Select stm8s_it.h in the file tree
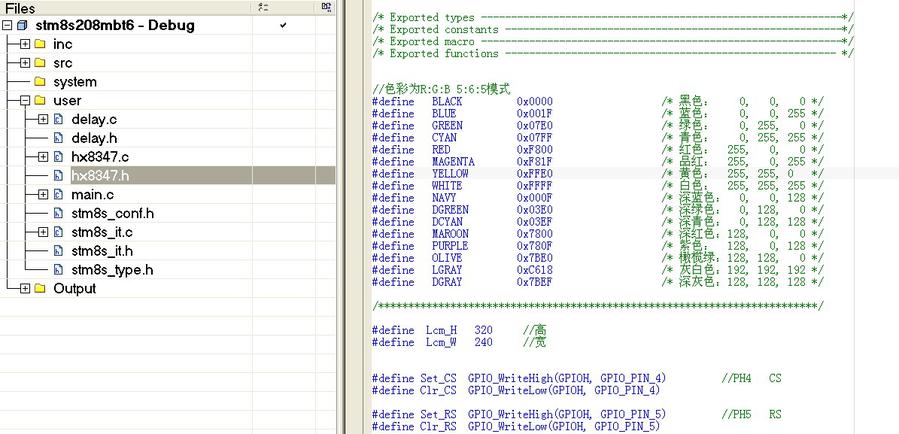899x434 pixels. coord(101,251)
